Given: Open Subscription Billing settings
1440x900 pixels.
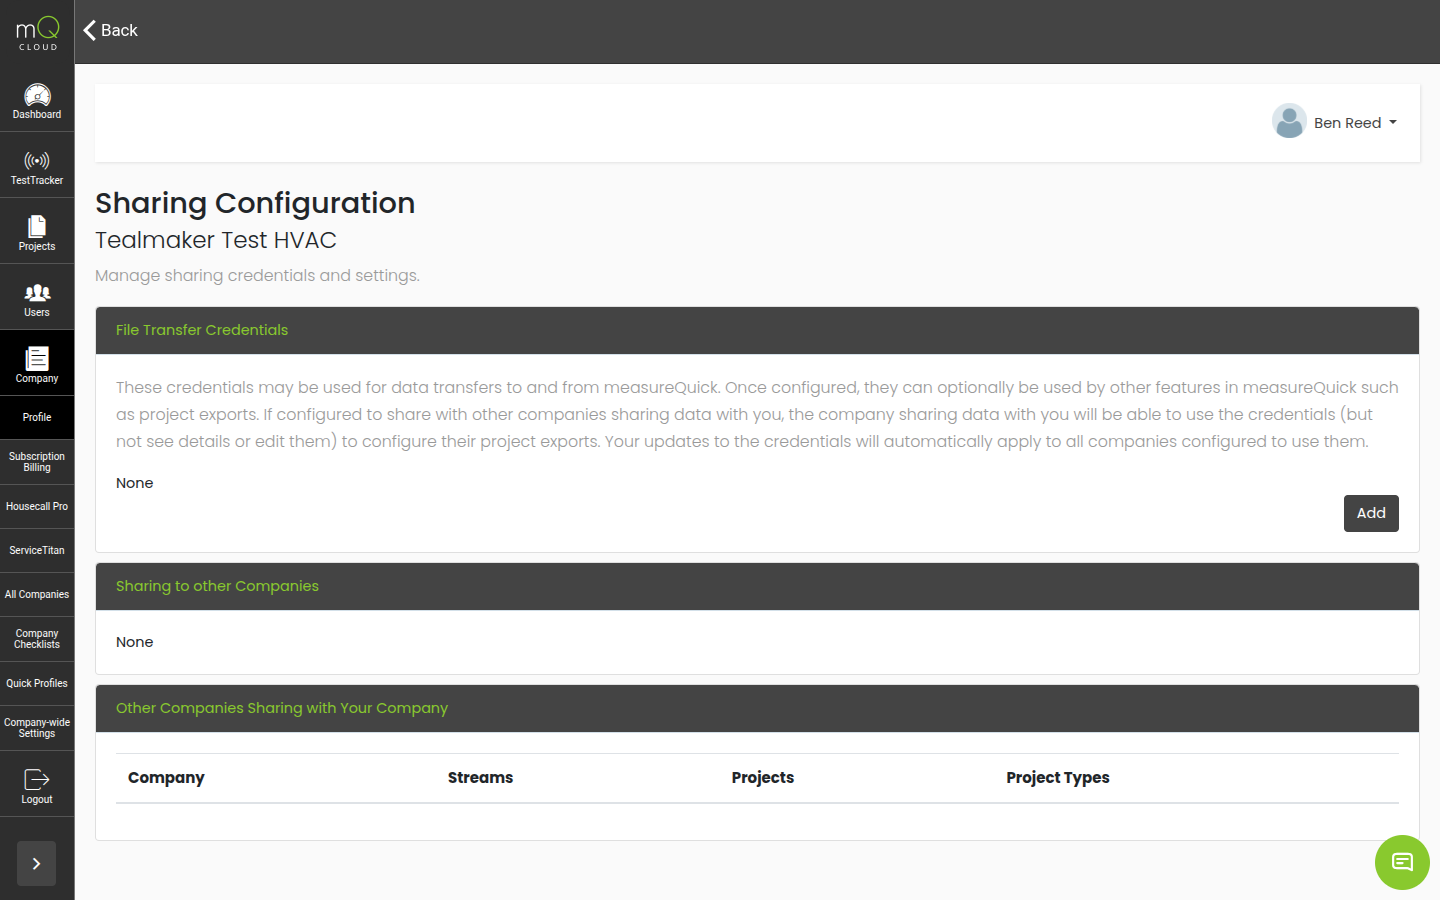Looking at the screenshot, I should click(37, 461).
